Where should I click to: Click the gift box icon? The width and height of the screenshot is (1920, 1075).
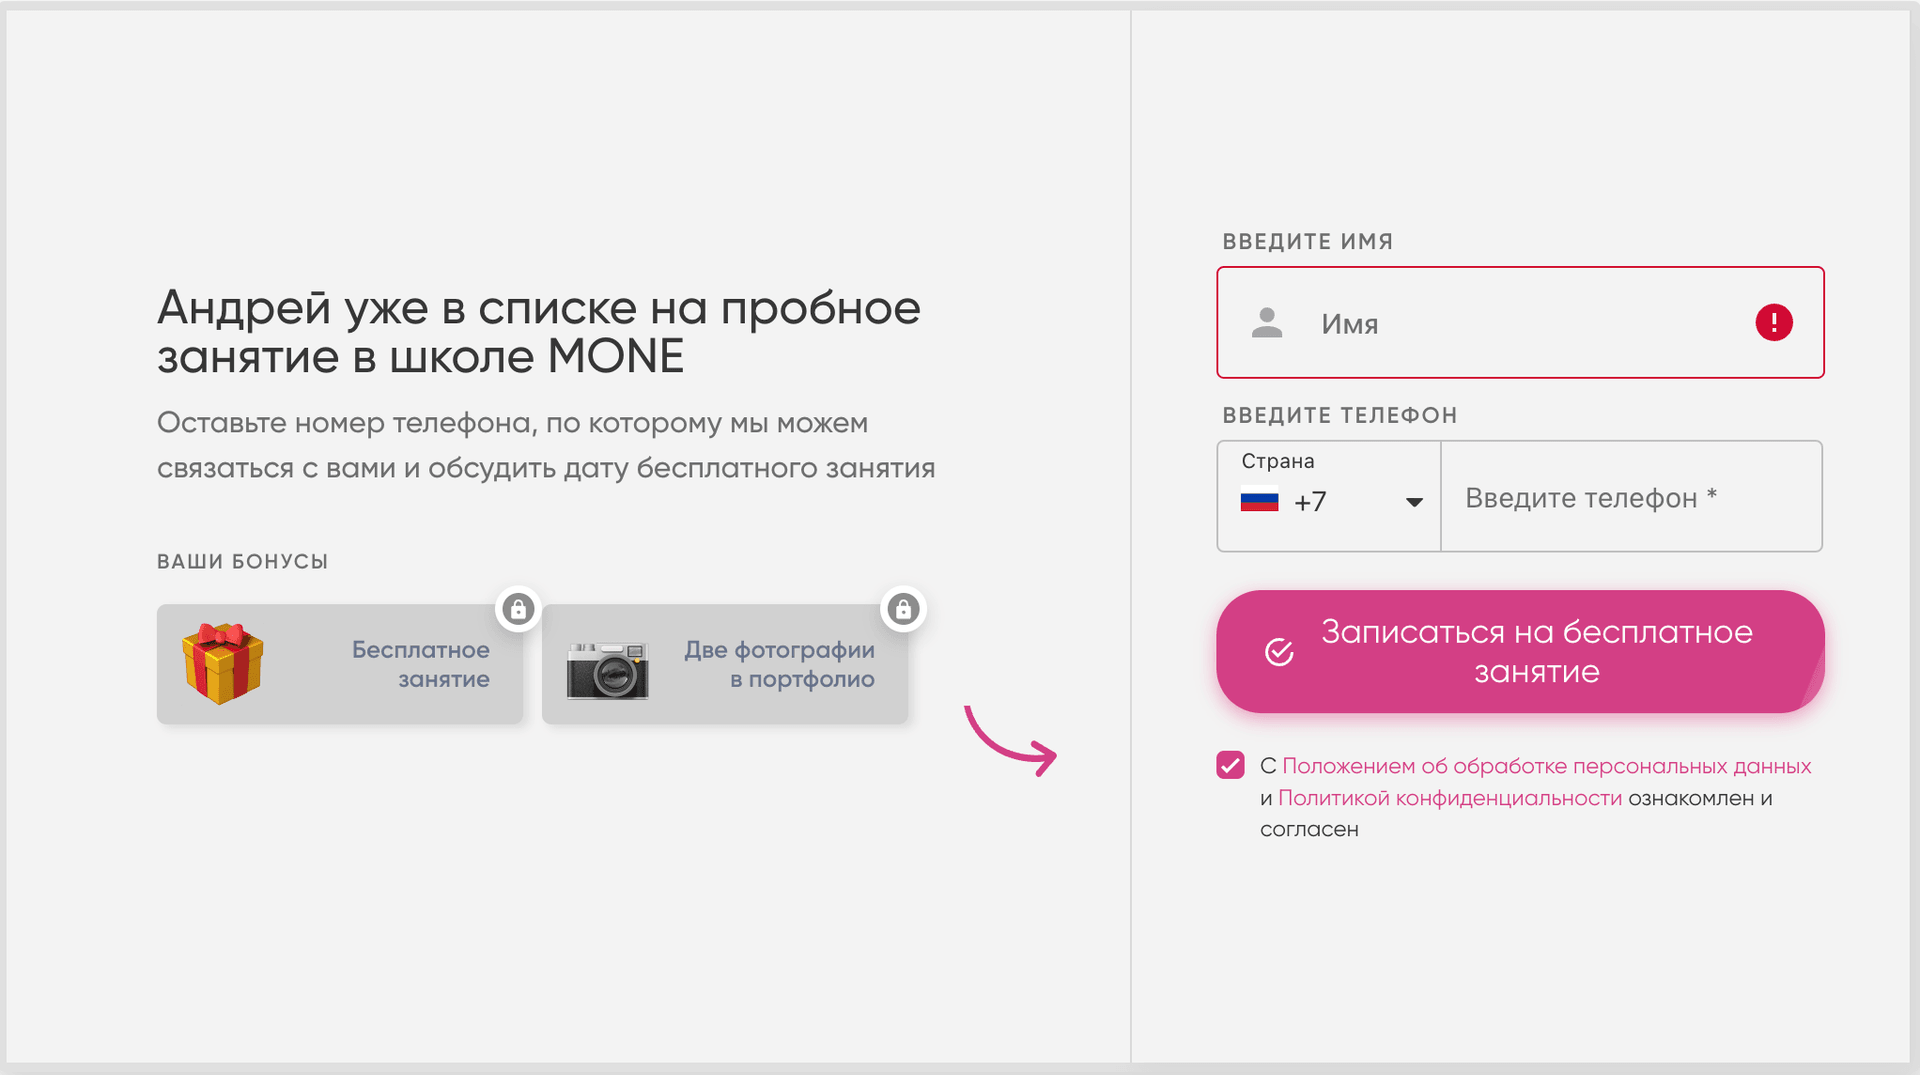[222, 663]
